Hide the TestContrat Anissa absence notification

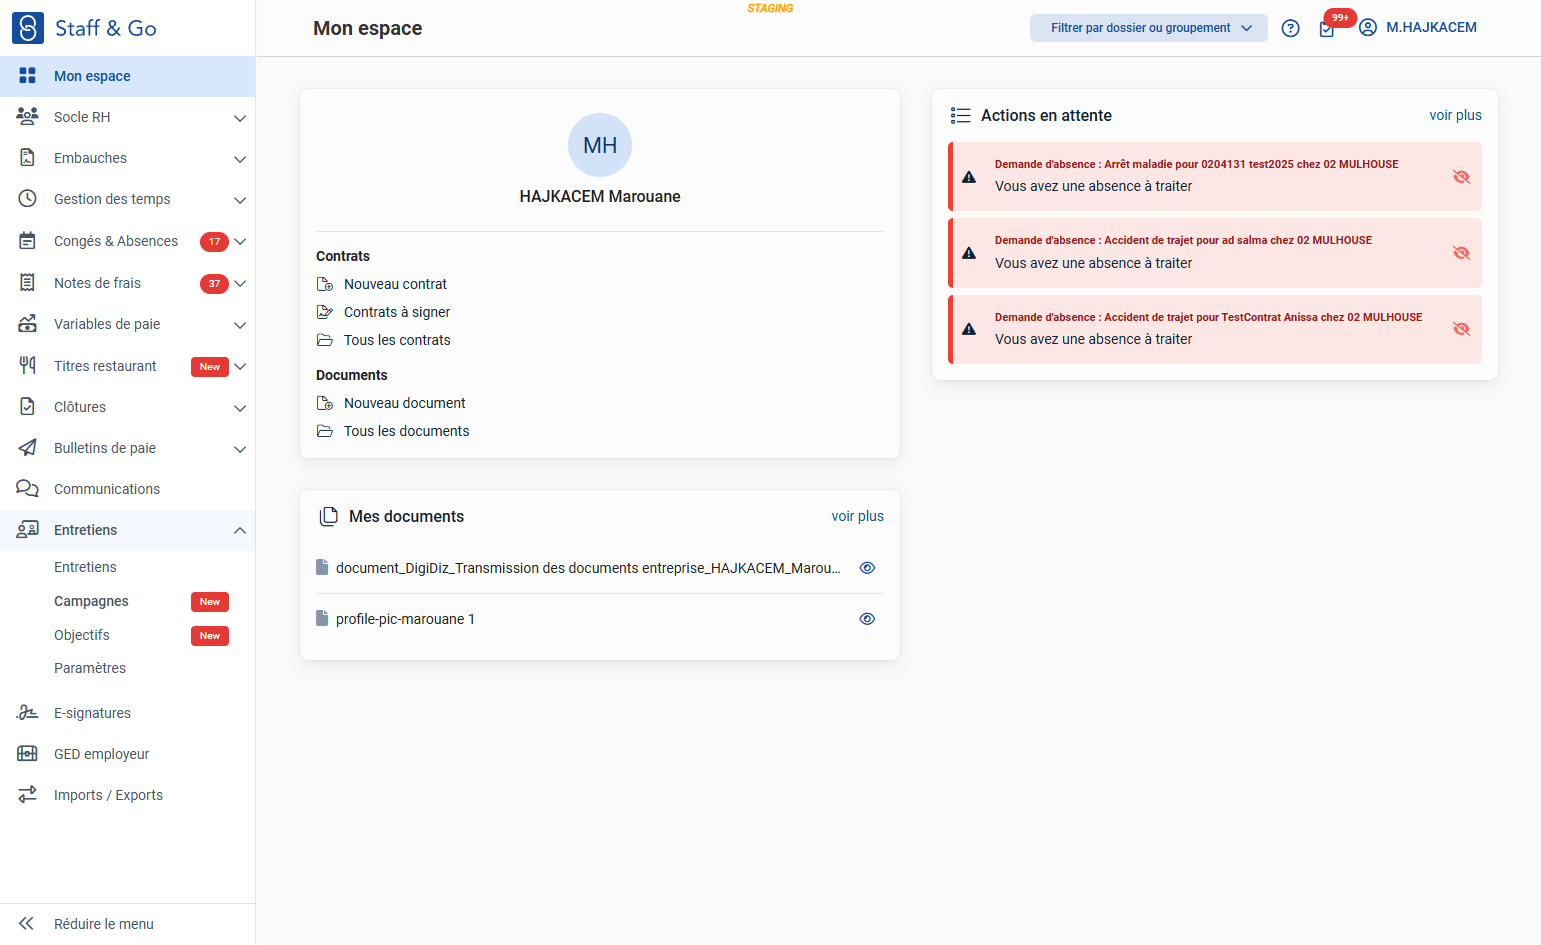coord(1461,329)
